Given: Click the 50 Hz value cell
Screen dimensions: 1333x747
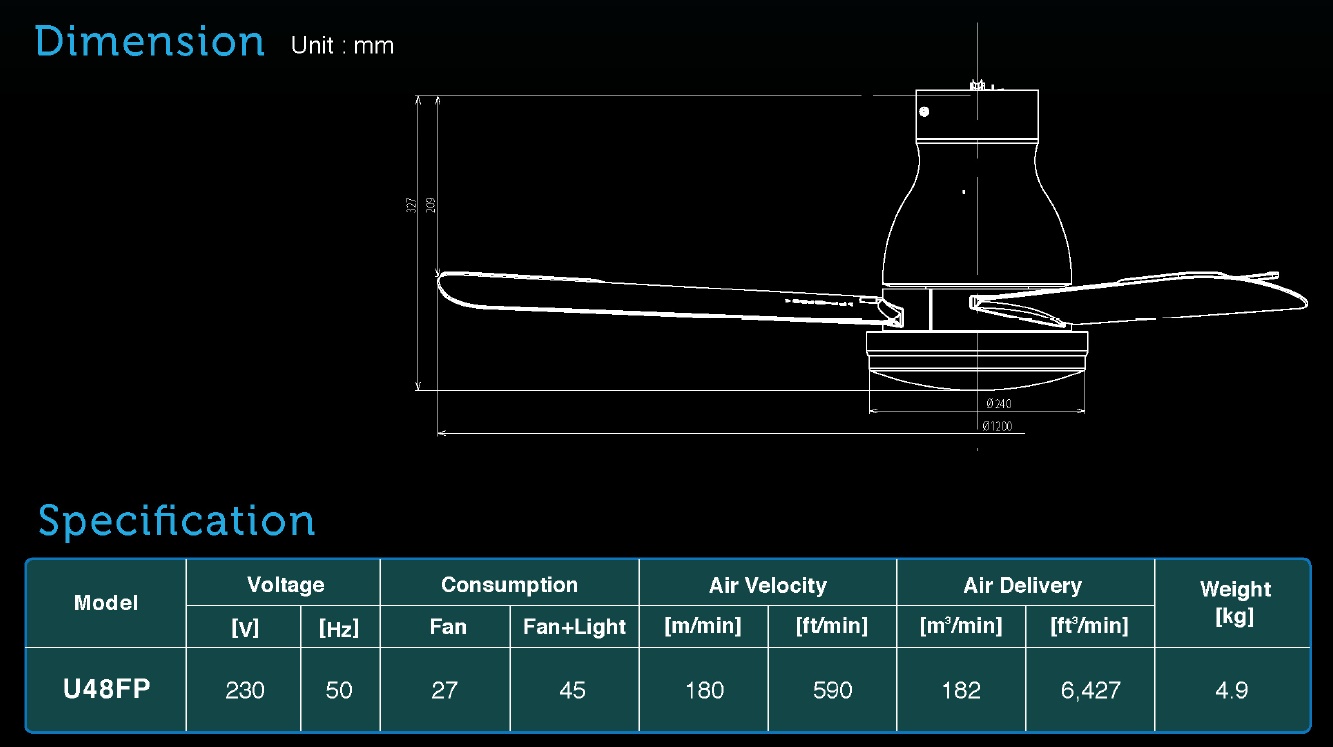Looking at the screenshot, I should pyautogui.click(x=339, y=690).
